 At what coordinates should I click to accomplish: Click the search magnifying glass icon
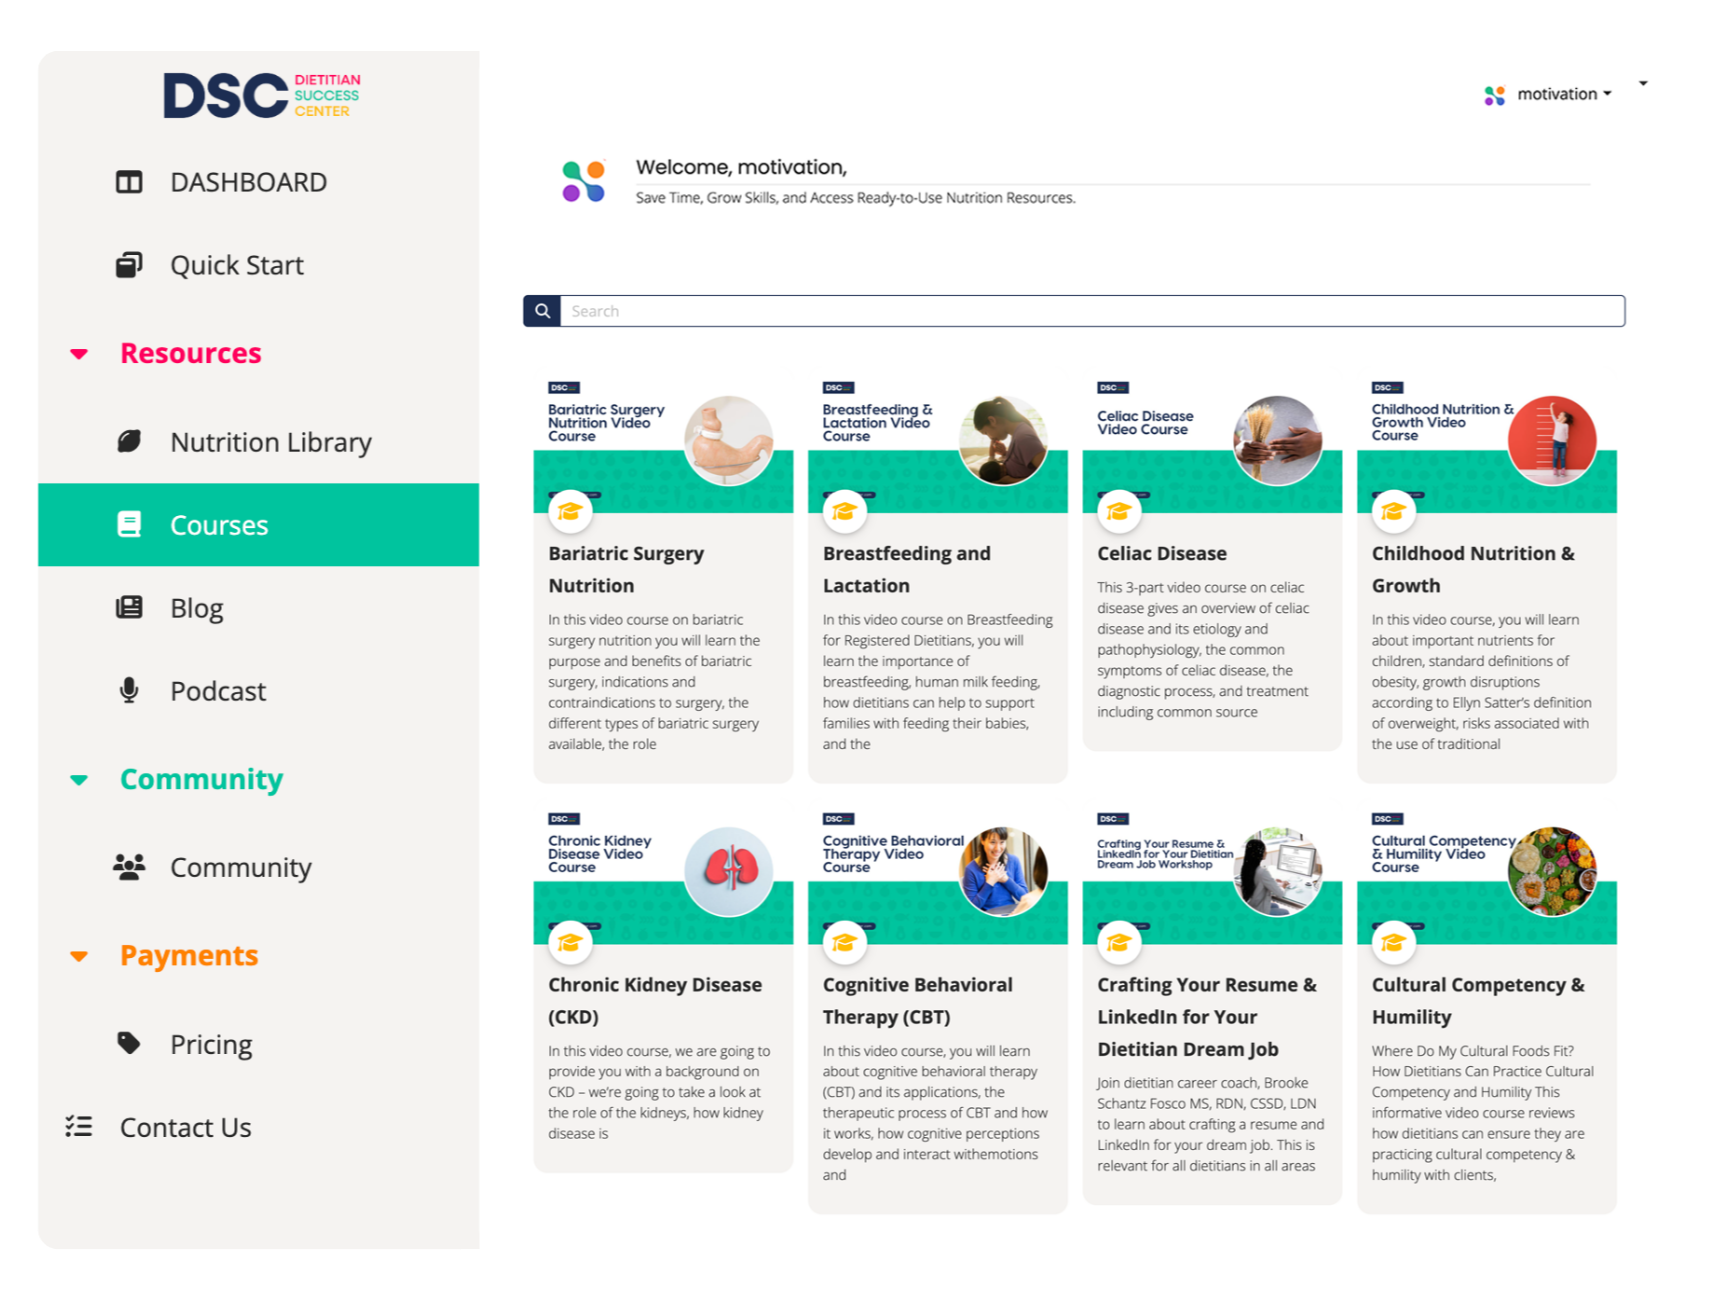point(541,310)
